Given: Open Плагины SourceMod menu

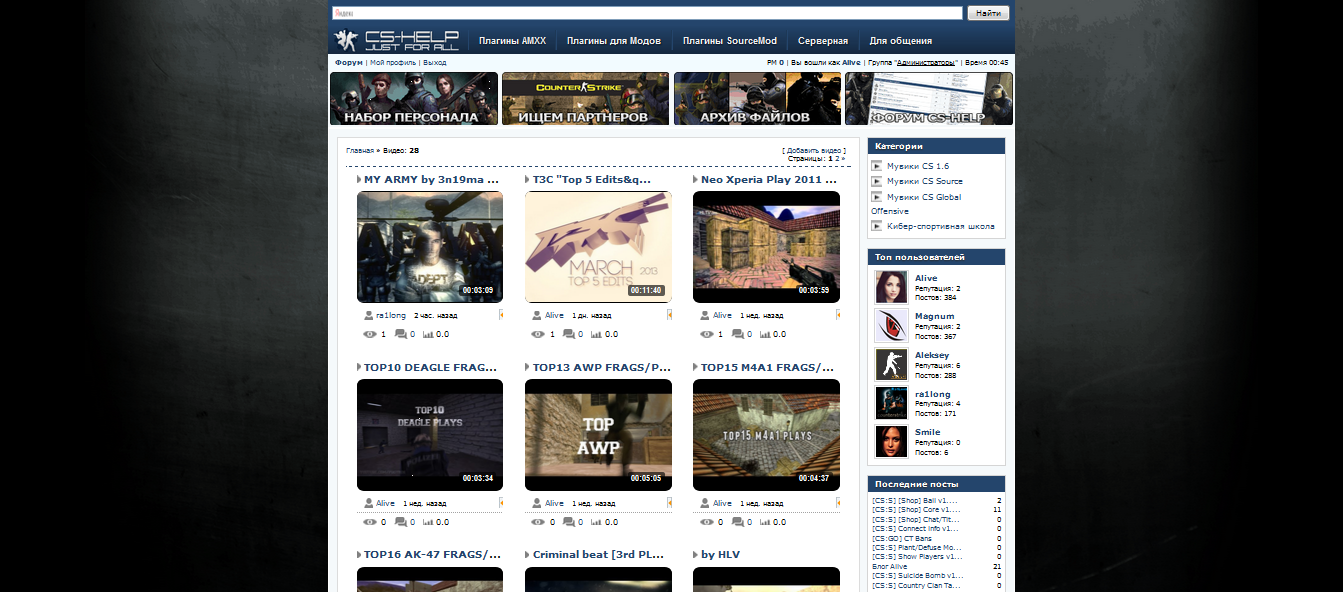Looking at the screenshot, I should tap(730, 41).
